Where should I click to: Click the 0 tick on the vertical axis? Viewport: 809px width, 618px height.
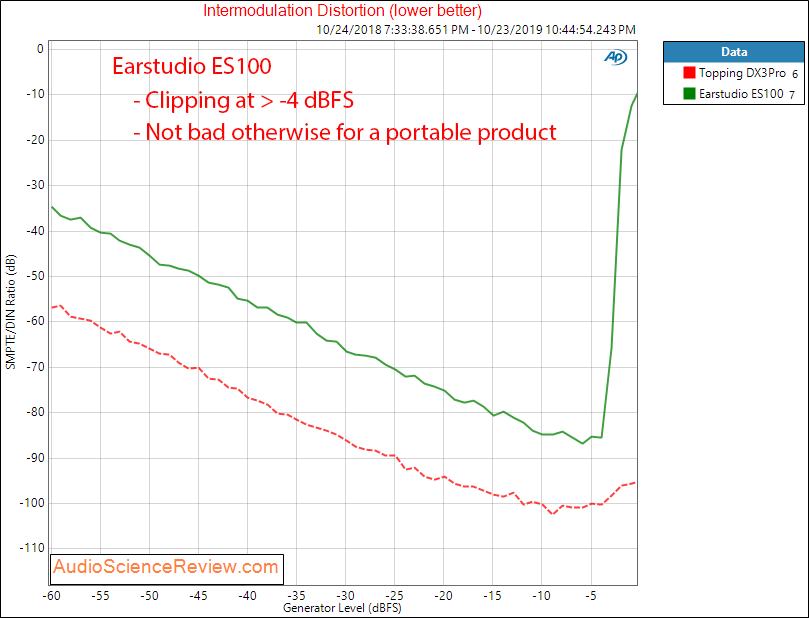coord(40,49)
